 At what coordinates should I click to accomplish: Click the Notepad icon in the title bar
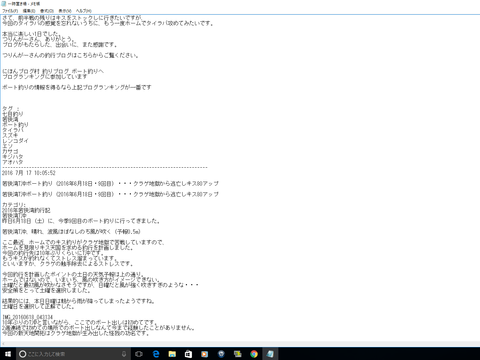pos(4,4)
